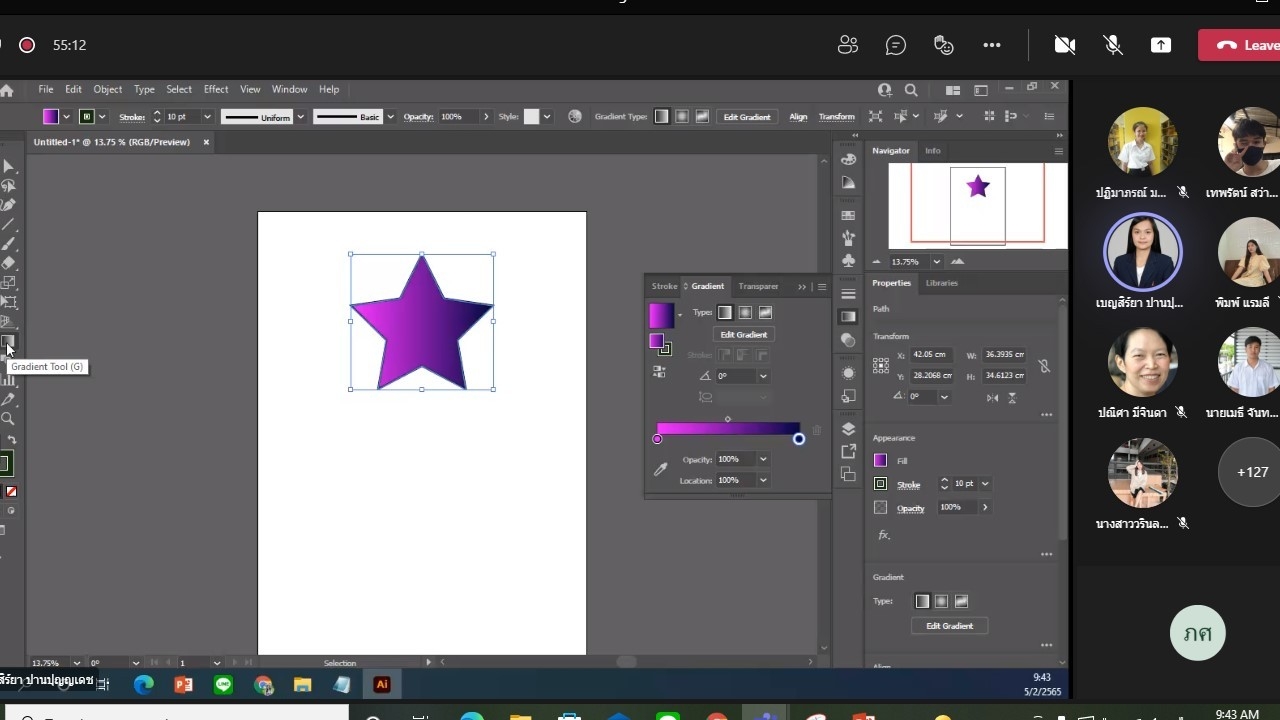Open Search via the magnifier icon in Illustrator
This screenshot has width=1280, height=720.
[x=911, y=90]
